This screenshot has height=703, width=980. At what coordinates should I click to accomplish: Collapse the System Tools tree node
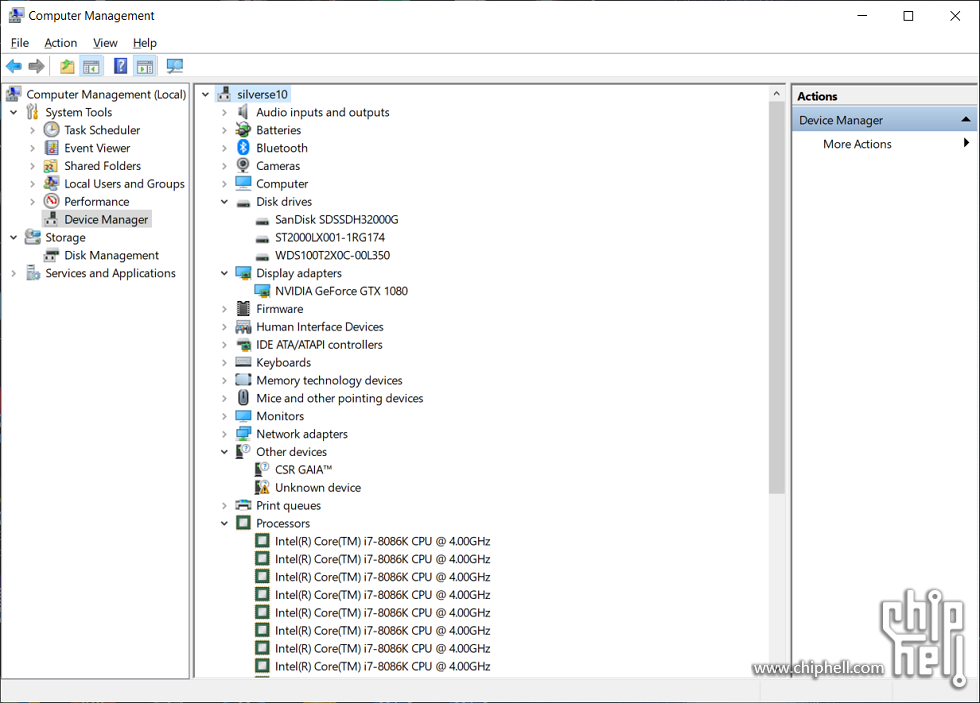[x=14, y=112]
